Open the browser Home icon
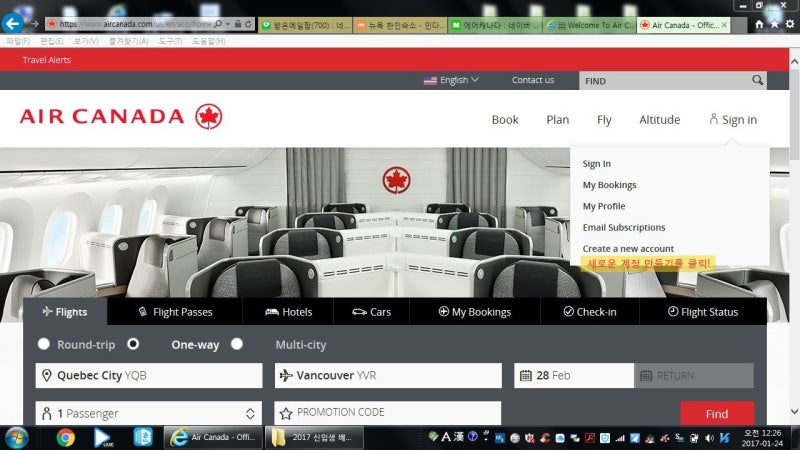Screen dimensions: 800x450 pos(759,24)
